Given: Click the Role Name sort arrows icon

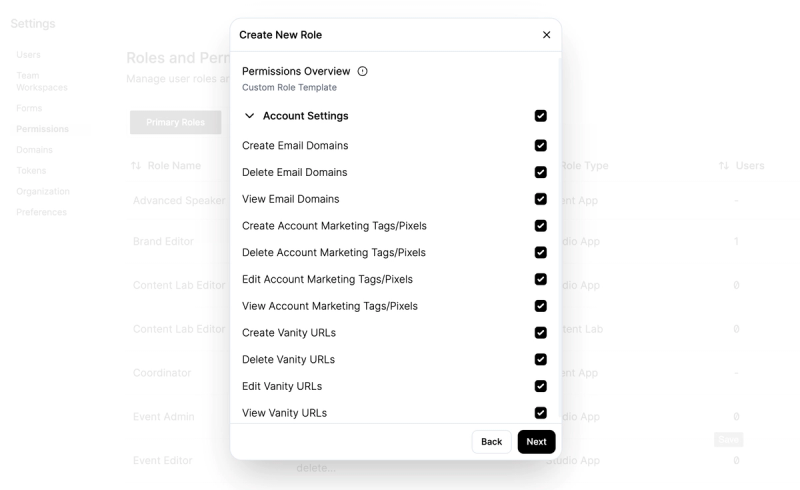Looking at the screenshot, I should point(136,166).
